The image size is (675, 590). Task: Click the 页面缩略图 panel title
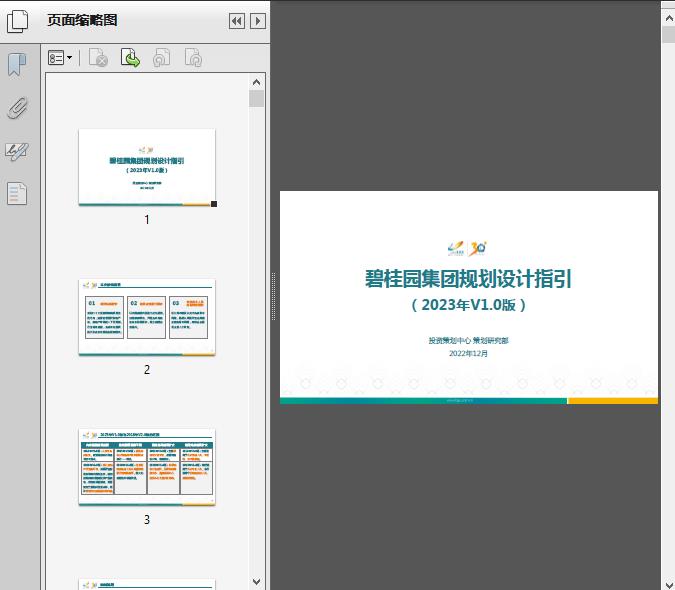pos(82,20)
